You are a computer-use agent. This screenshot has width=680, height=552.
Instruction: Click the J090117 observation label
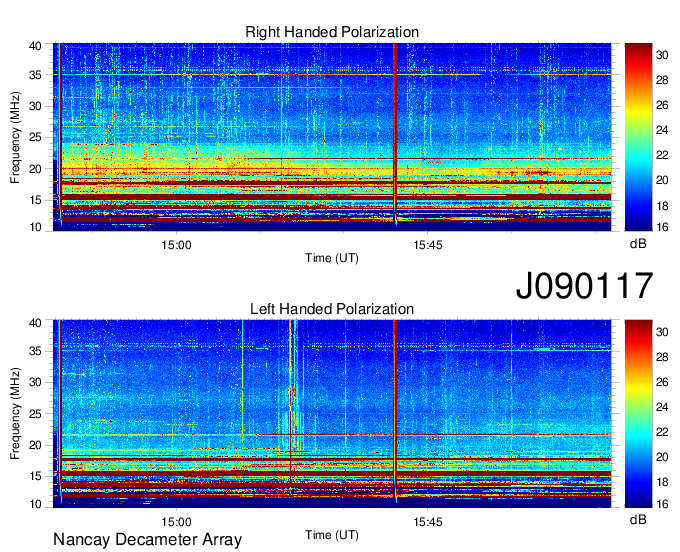pyautogui.click(x=584, y=285)
